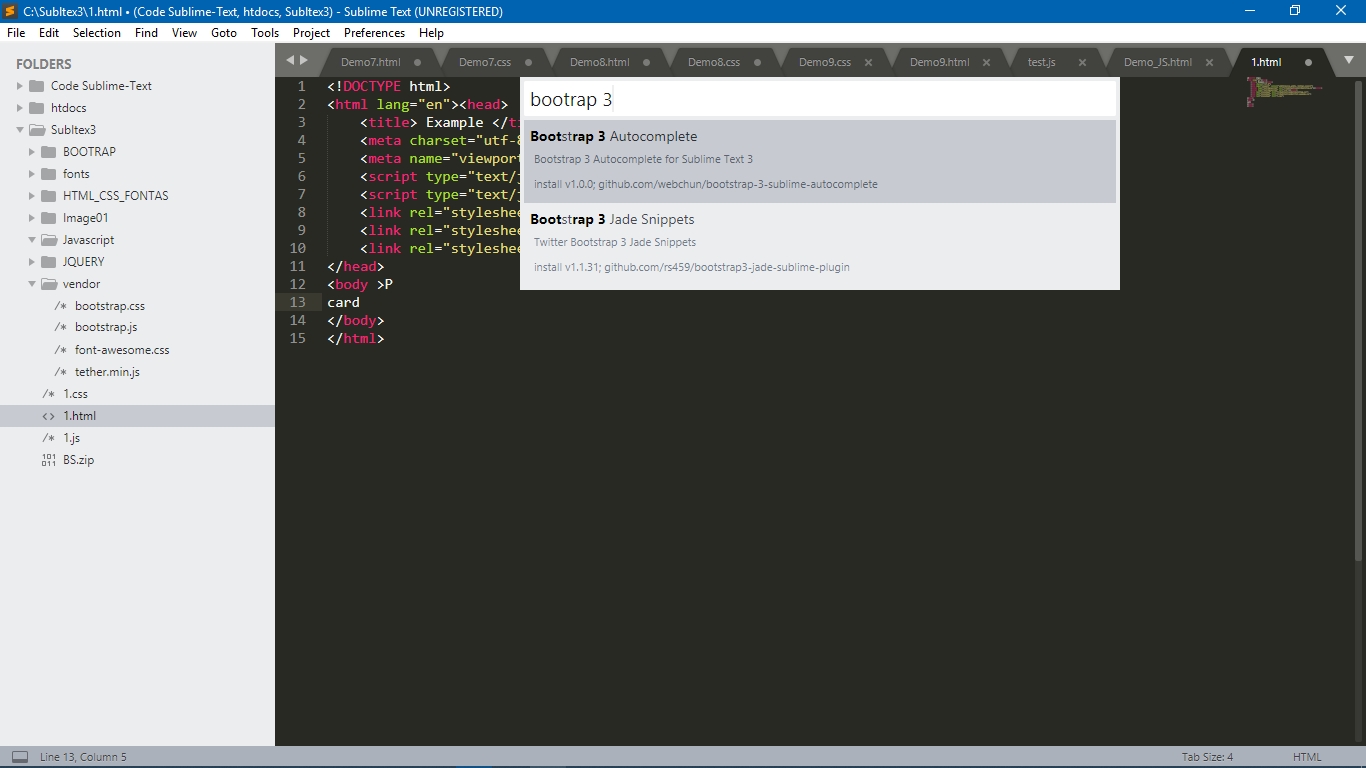Click the 1.html markup file icon

(x=48, y=416)
